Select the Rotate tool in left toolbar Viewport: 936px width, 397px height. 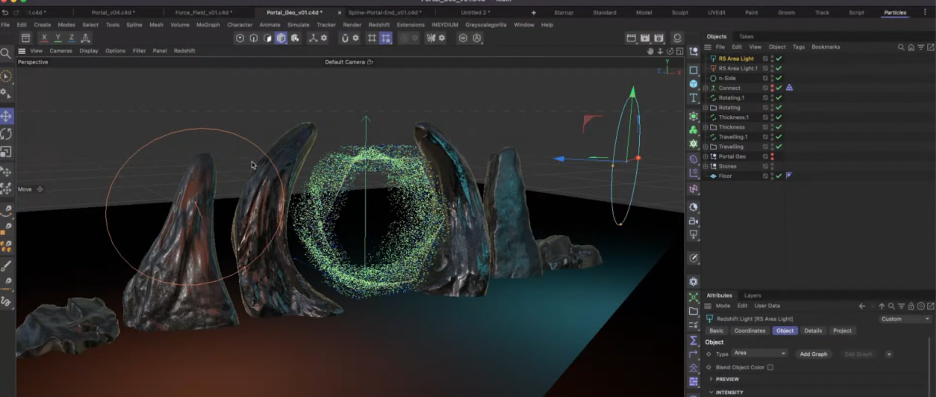6,134
